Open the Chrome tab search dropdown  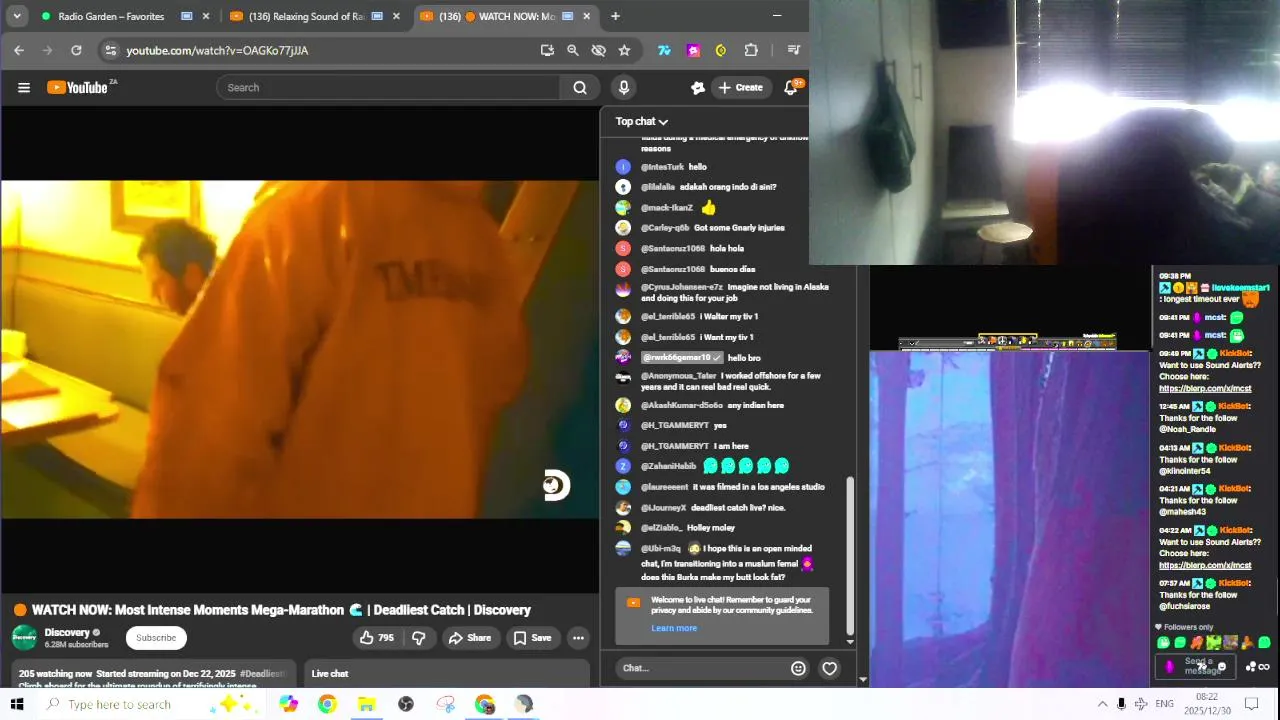(16, 16)
